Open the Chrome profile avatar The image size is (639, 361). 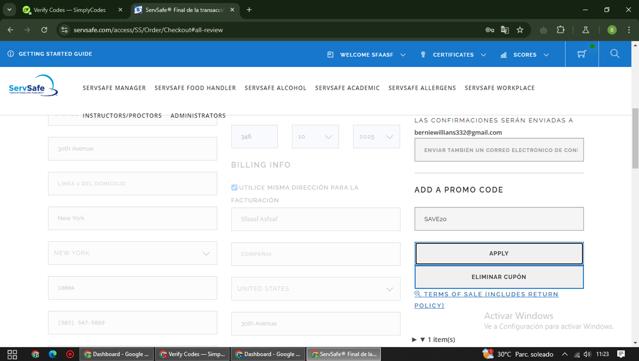pyautogui.click(x=612, y=30)
